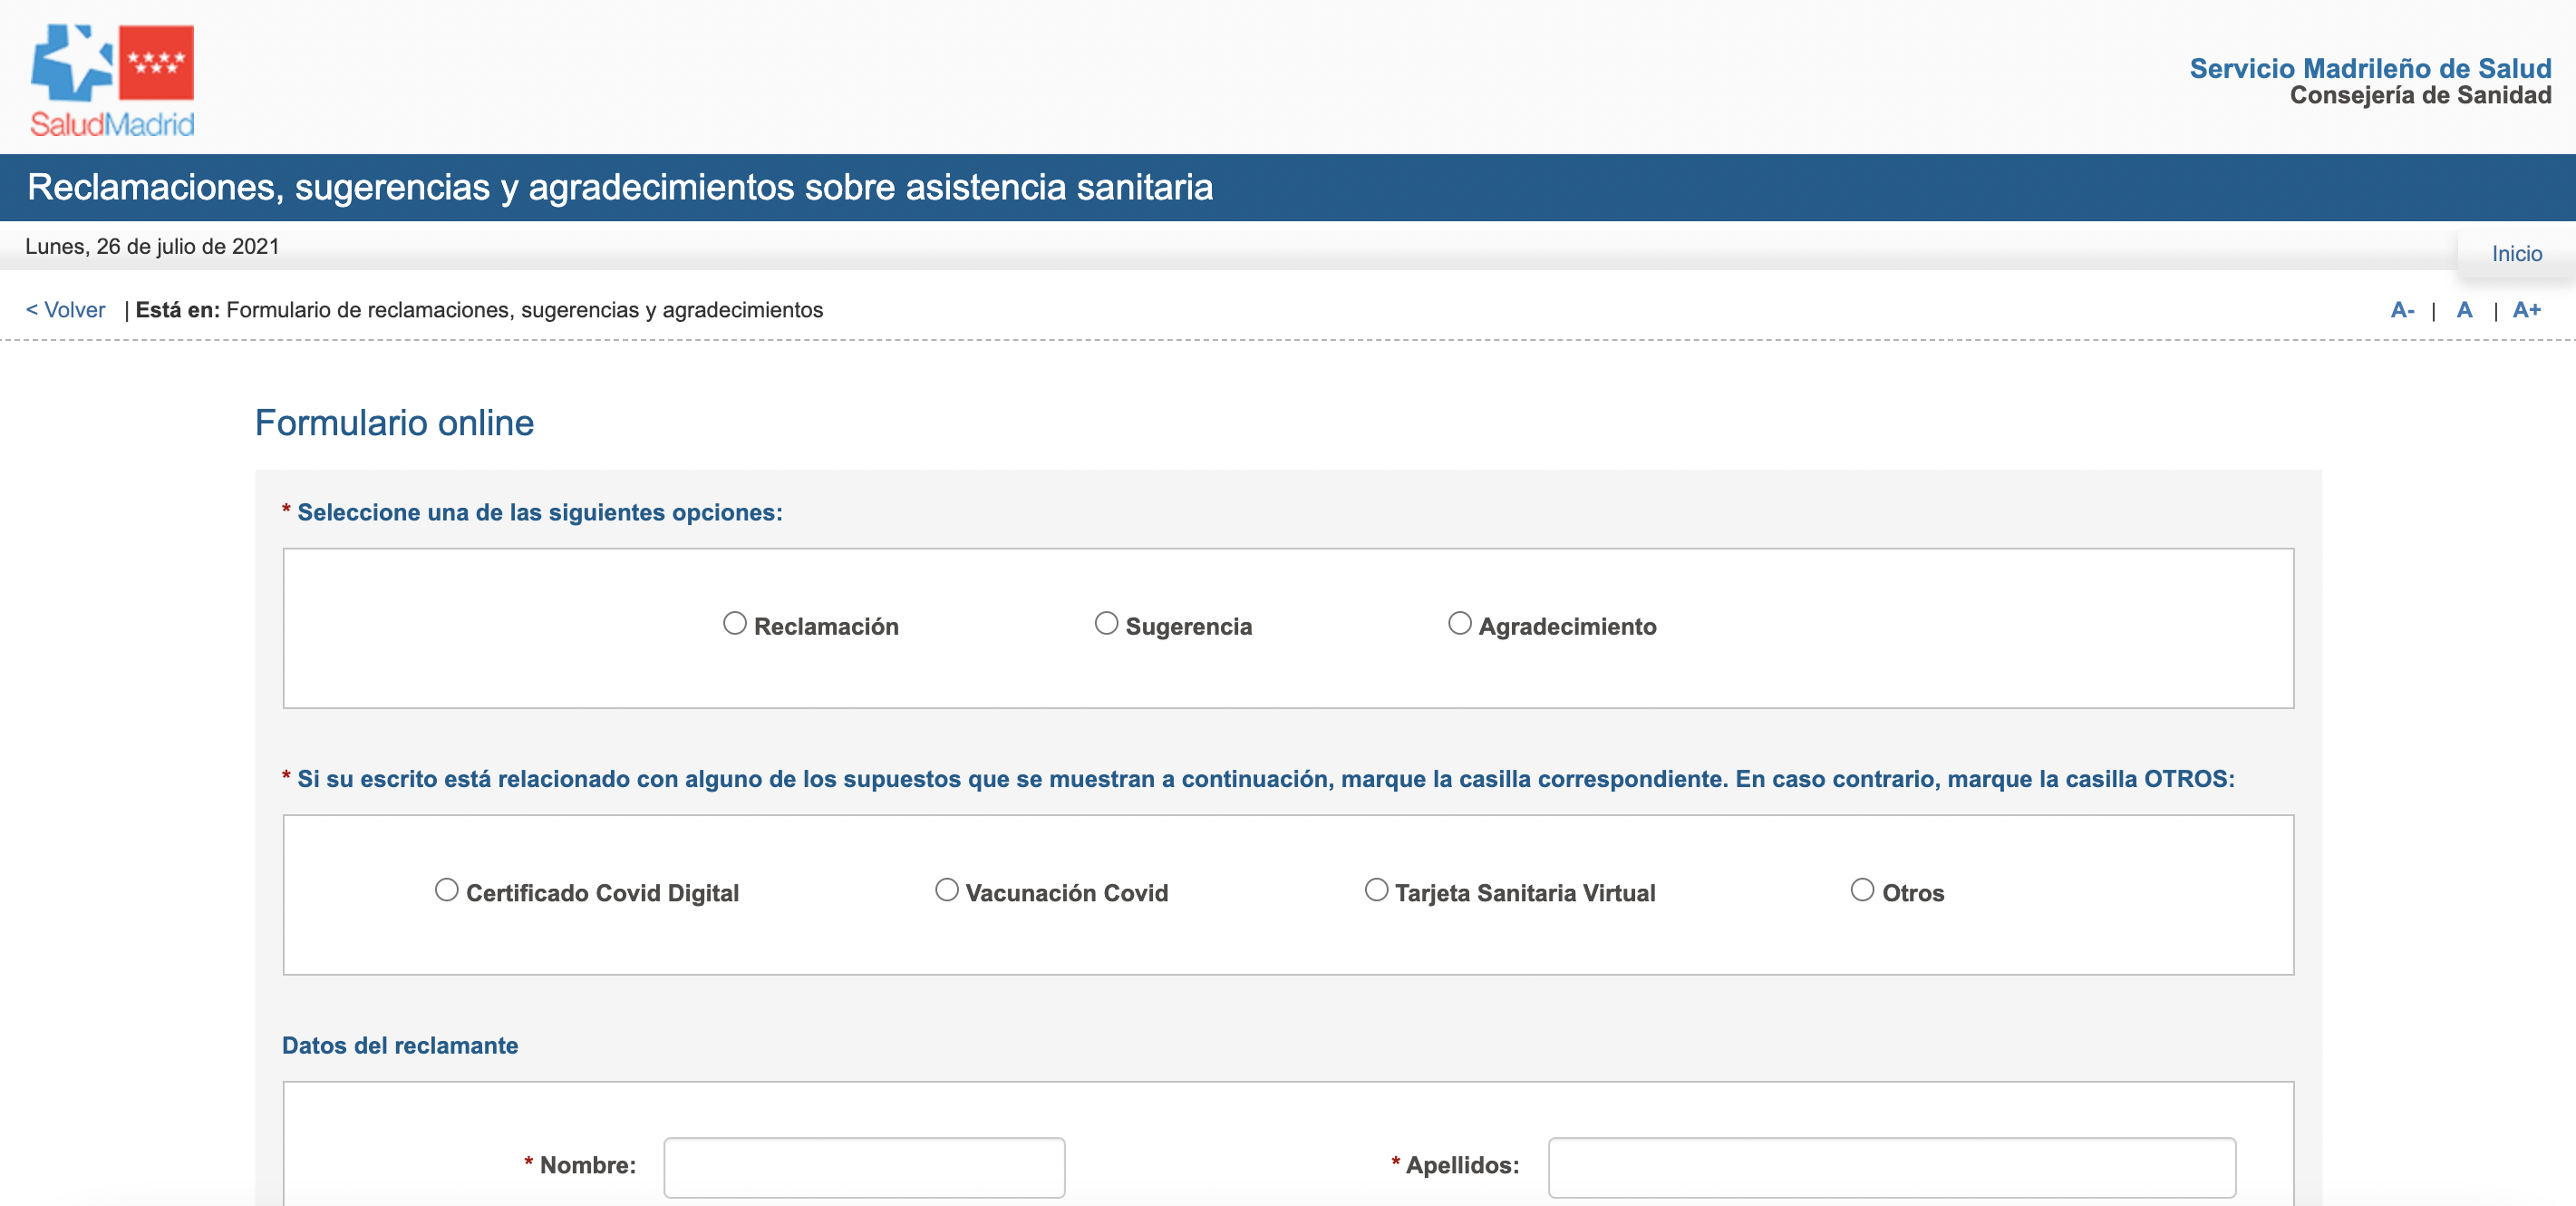Focus the Apellidos input field
The height and width of the screenshot is (1206, 2576).
pos(1892,1167)
